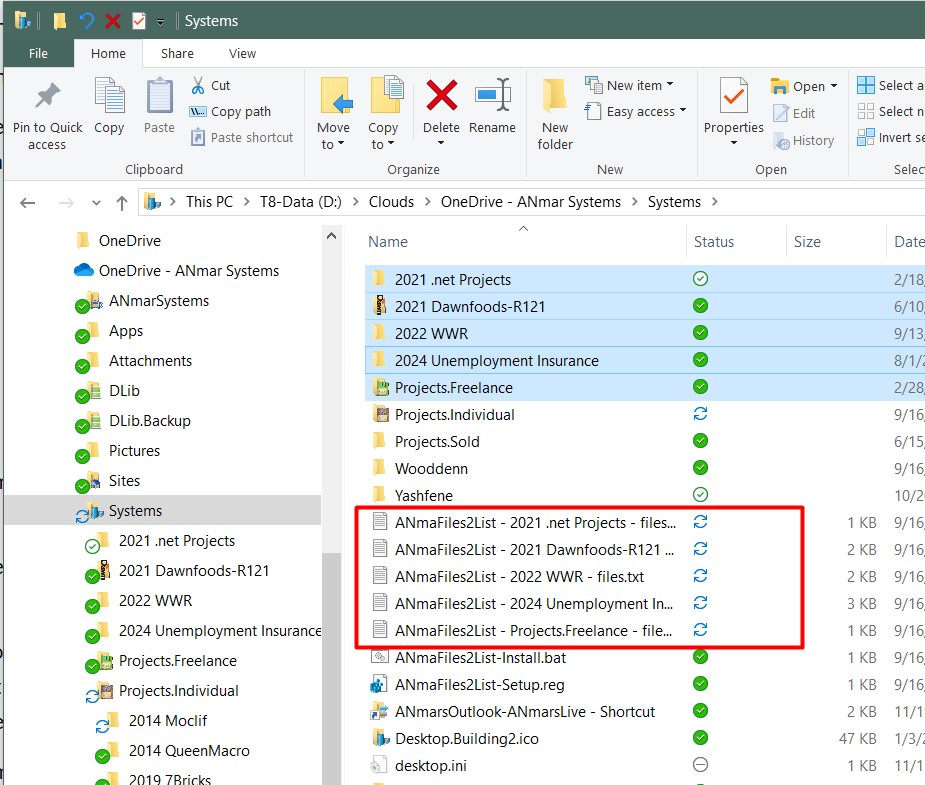
Task: Click the Copy icon in Clipboard group
Action: [x=109, y=99]
